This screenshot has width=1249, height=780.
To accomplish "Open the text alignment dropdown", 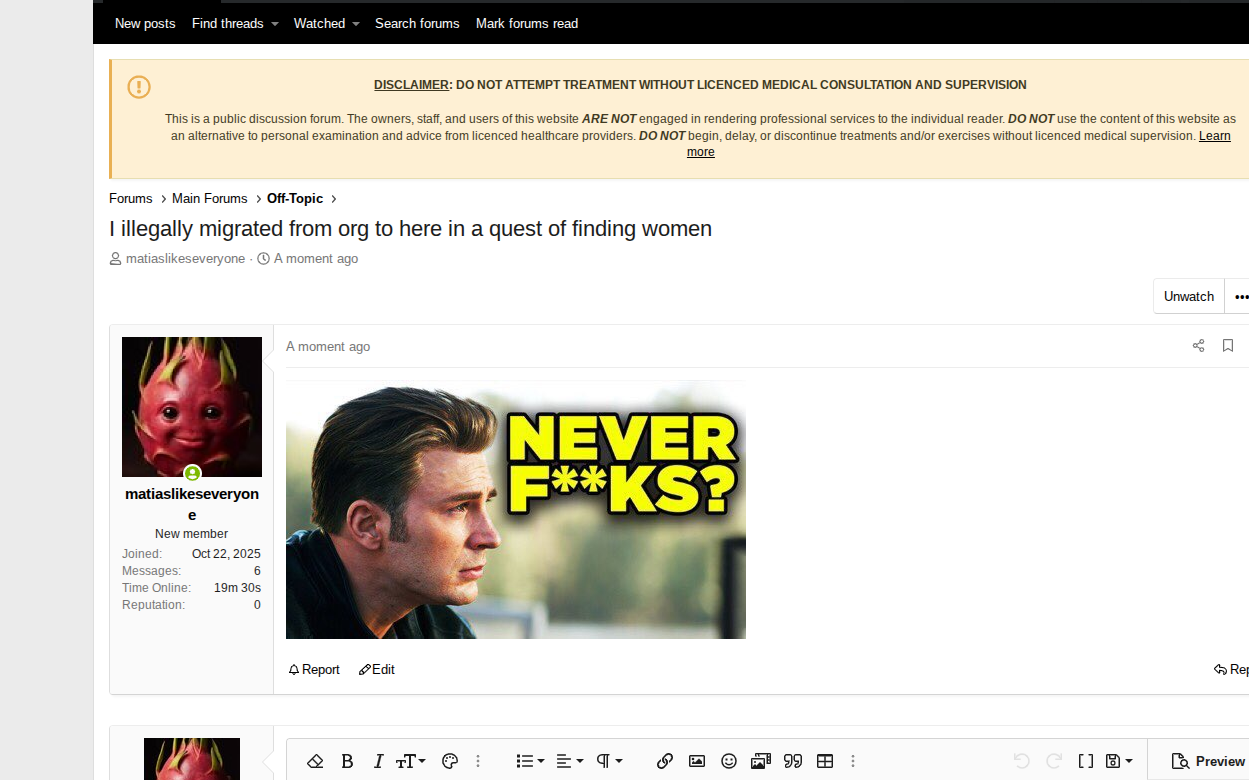I will (569, 761).
